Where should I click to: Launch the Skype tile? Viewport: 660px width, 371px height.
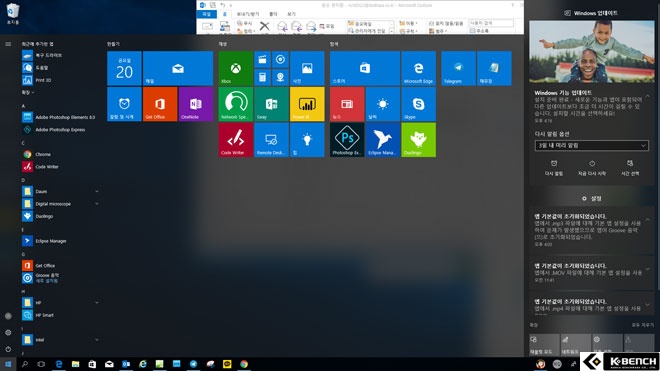(x=418, y=104)
